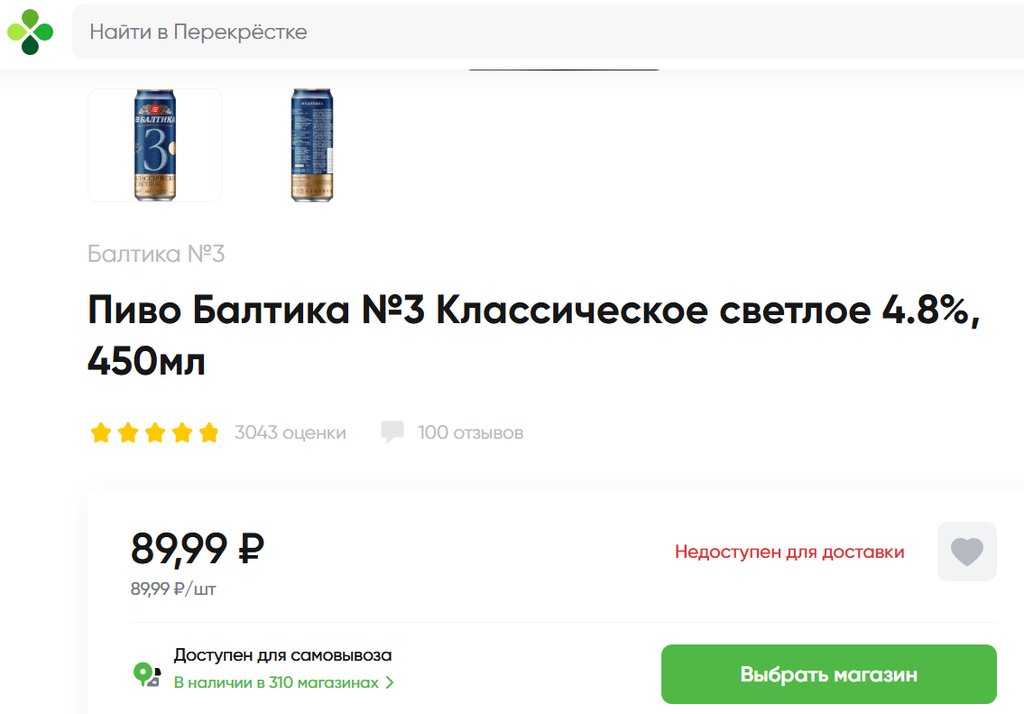The height and width of the screenshot is (714, 1024).
Task: Toggle the heart favorite button
Action: (x=966, y=551)
